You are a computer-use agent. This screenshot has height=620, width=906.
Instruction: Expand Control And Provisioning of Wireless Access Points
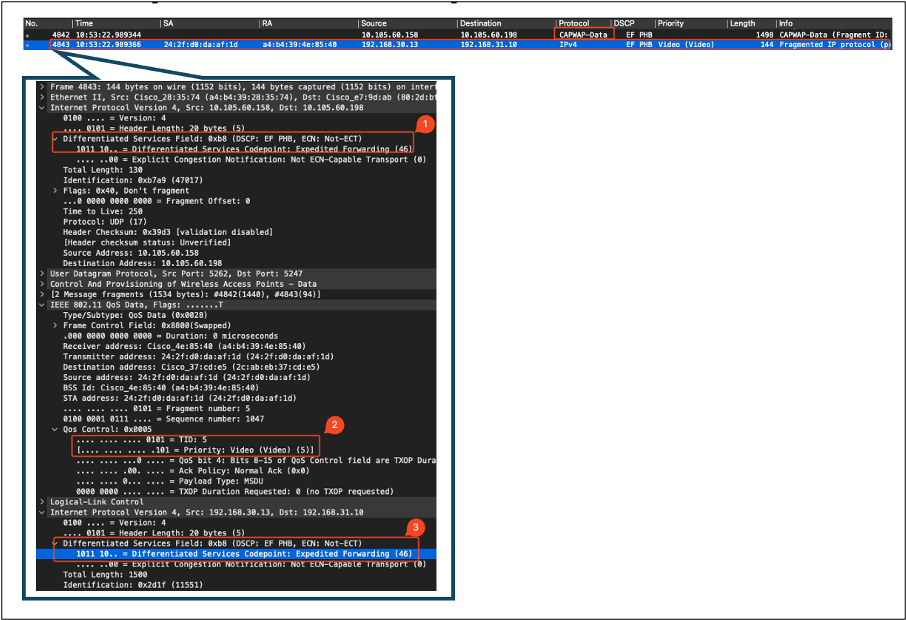tap(42, 284)
